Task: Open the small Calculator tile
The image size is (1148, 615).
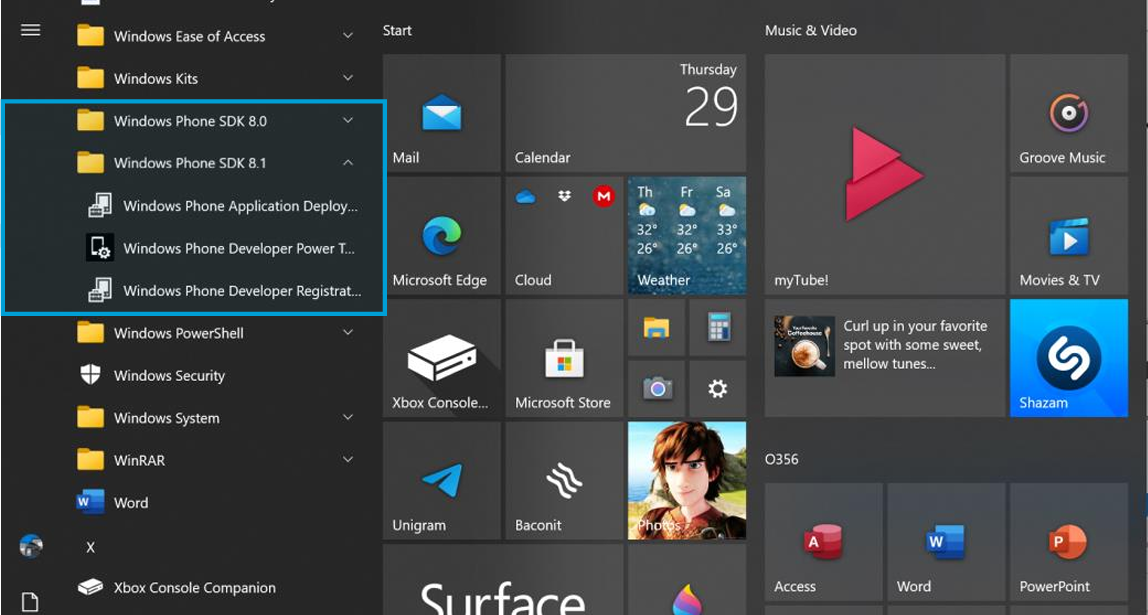Action: tap(717, 328)
